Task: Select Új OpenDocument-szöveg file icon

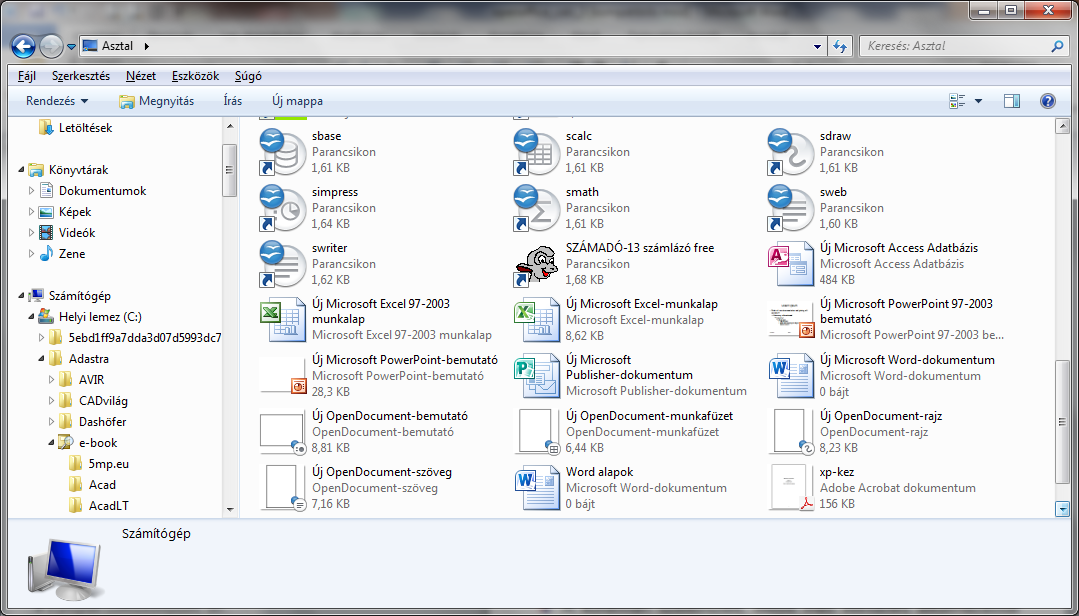Action: [x=282, y=488]
